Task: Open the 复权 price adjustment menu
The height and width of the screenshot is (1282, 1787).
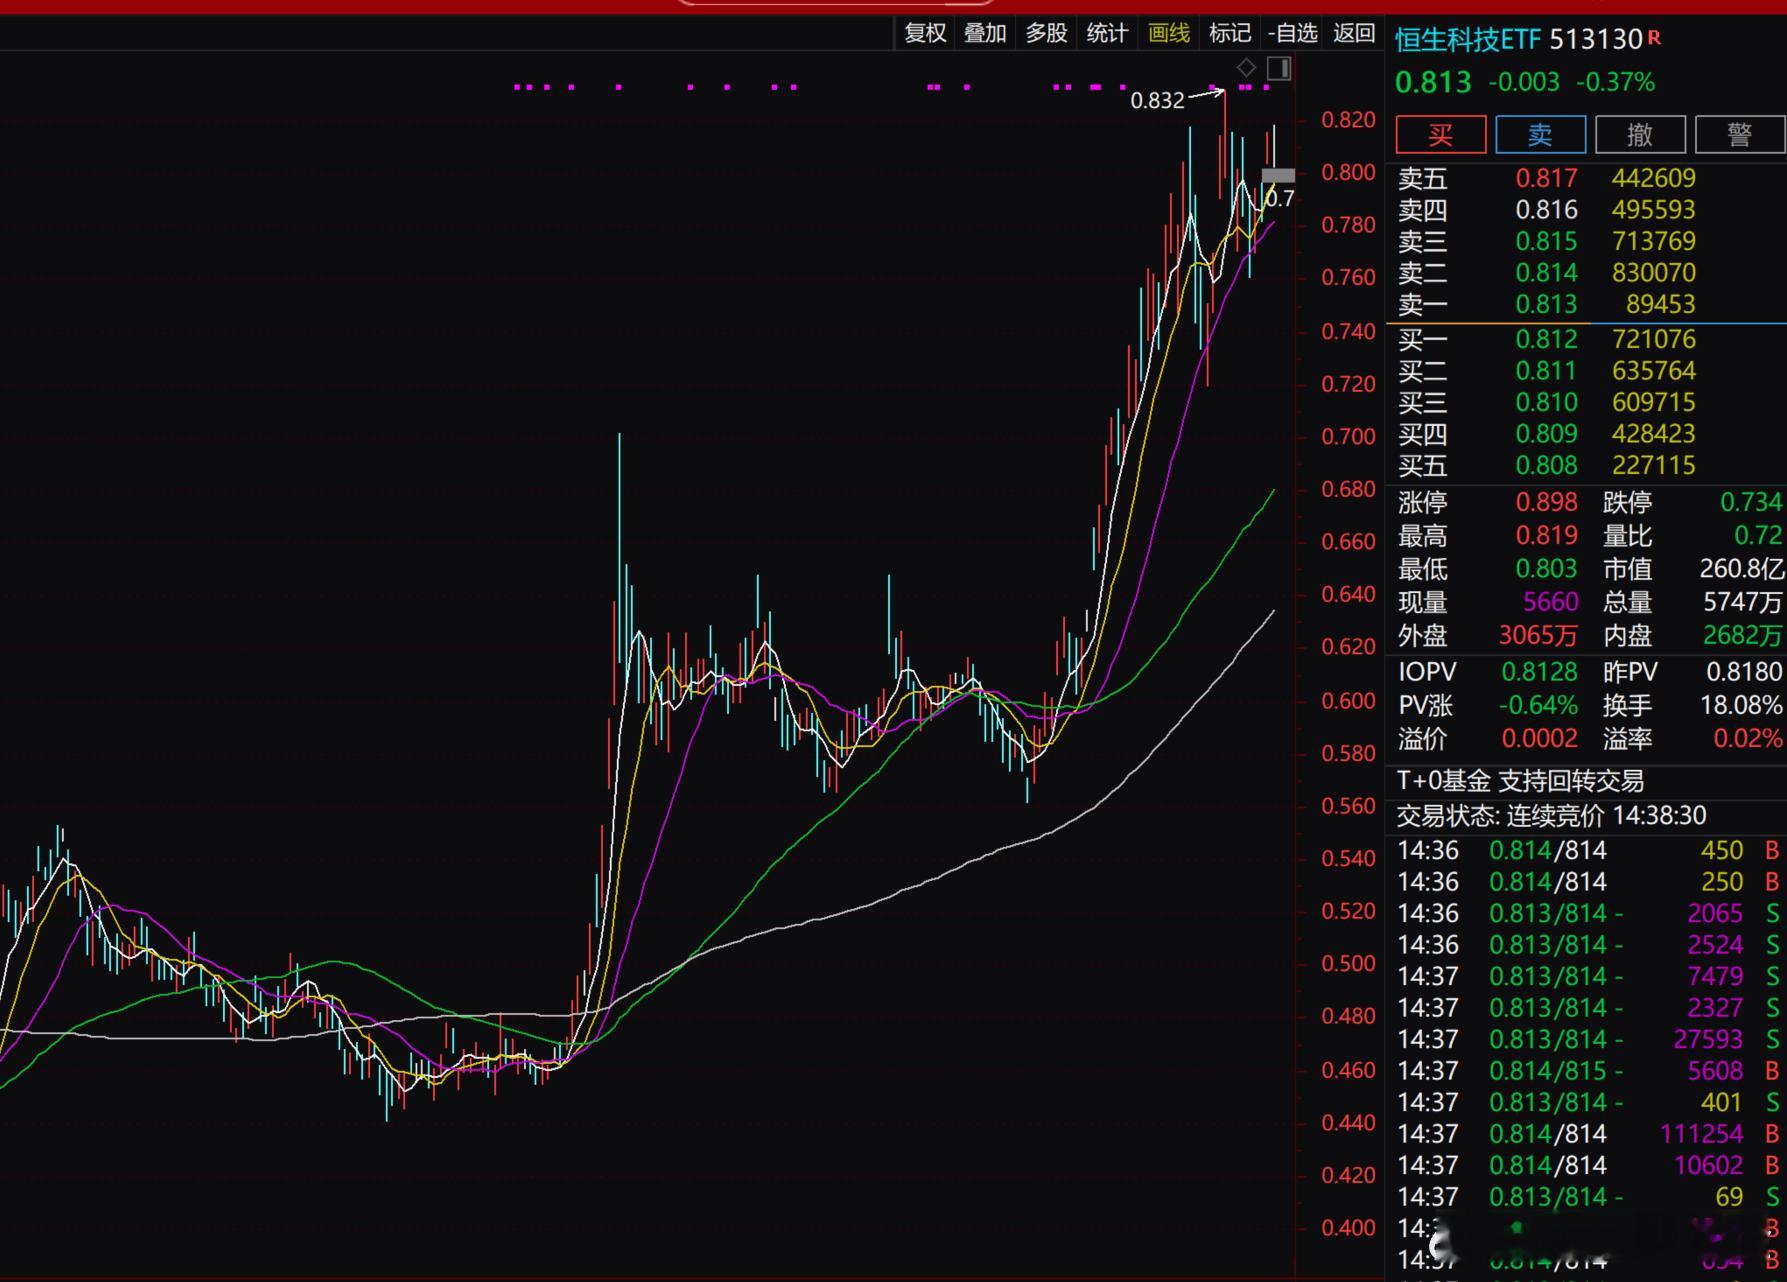Action: pyautogui.click(x=925, y=33)
